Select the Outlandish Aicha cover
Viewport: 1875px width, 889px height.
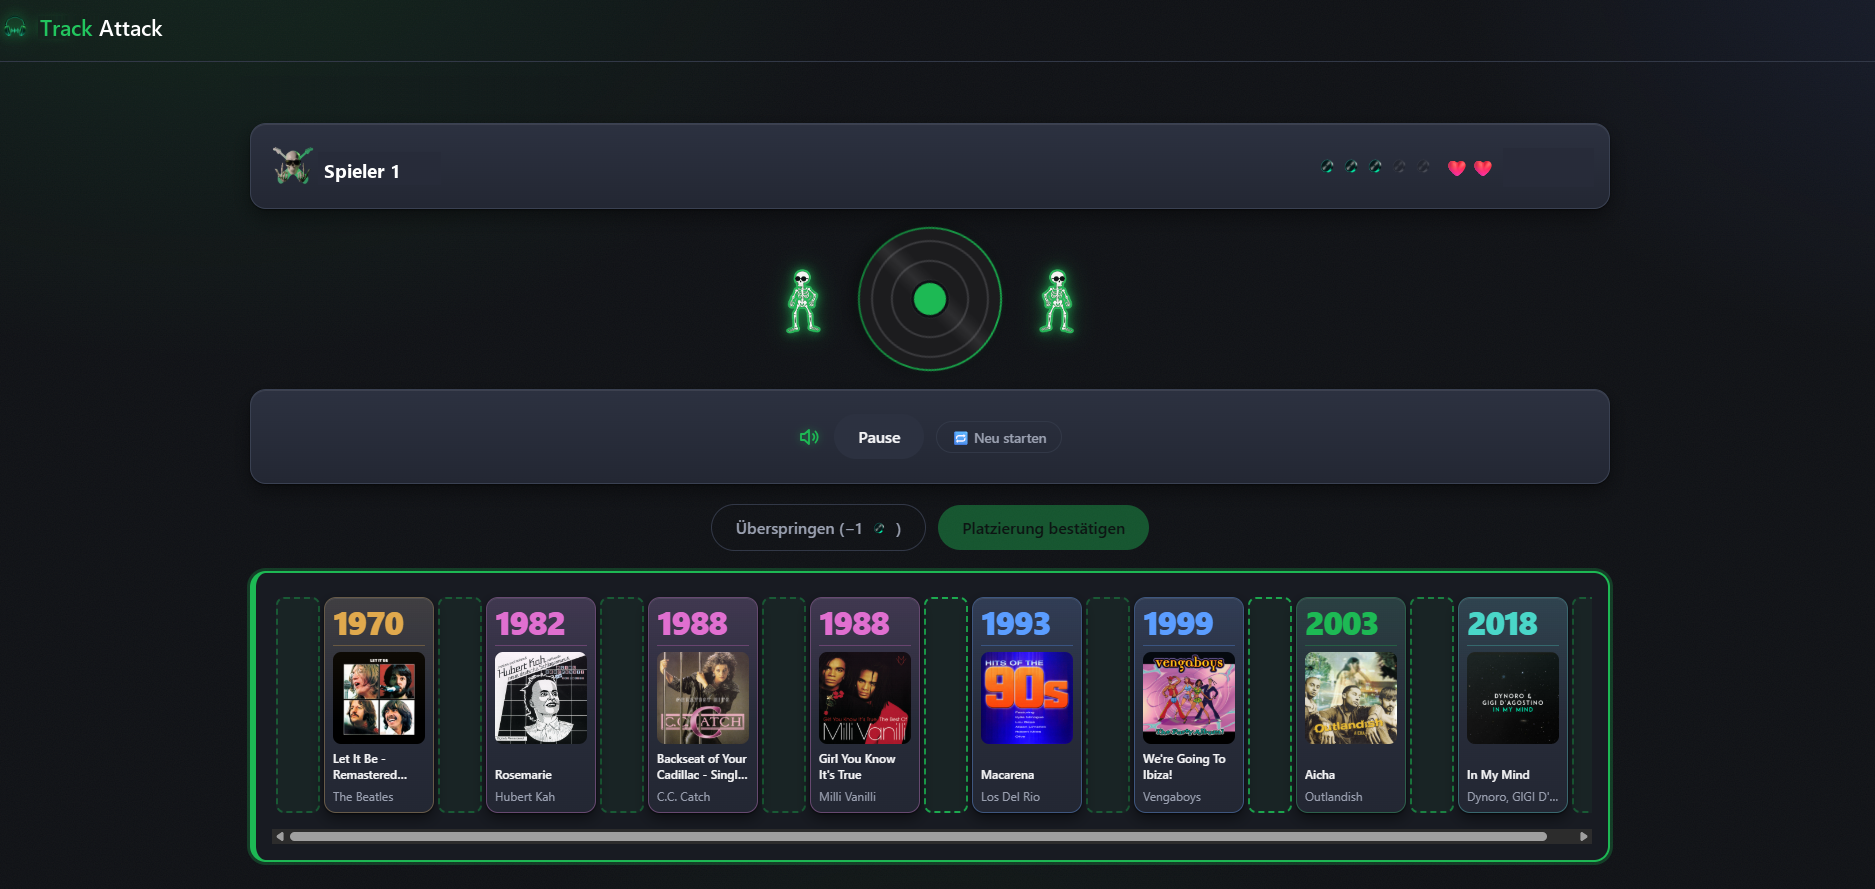(1351, 698)
